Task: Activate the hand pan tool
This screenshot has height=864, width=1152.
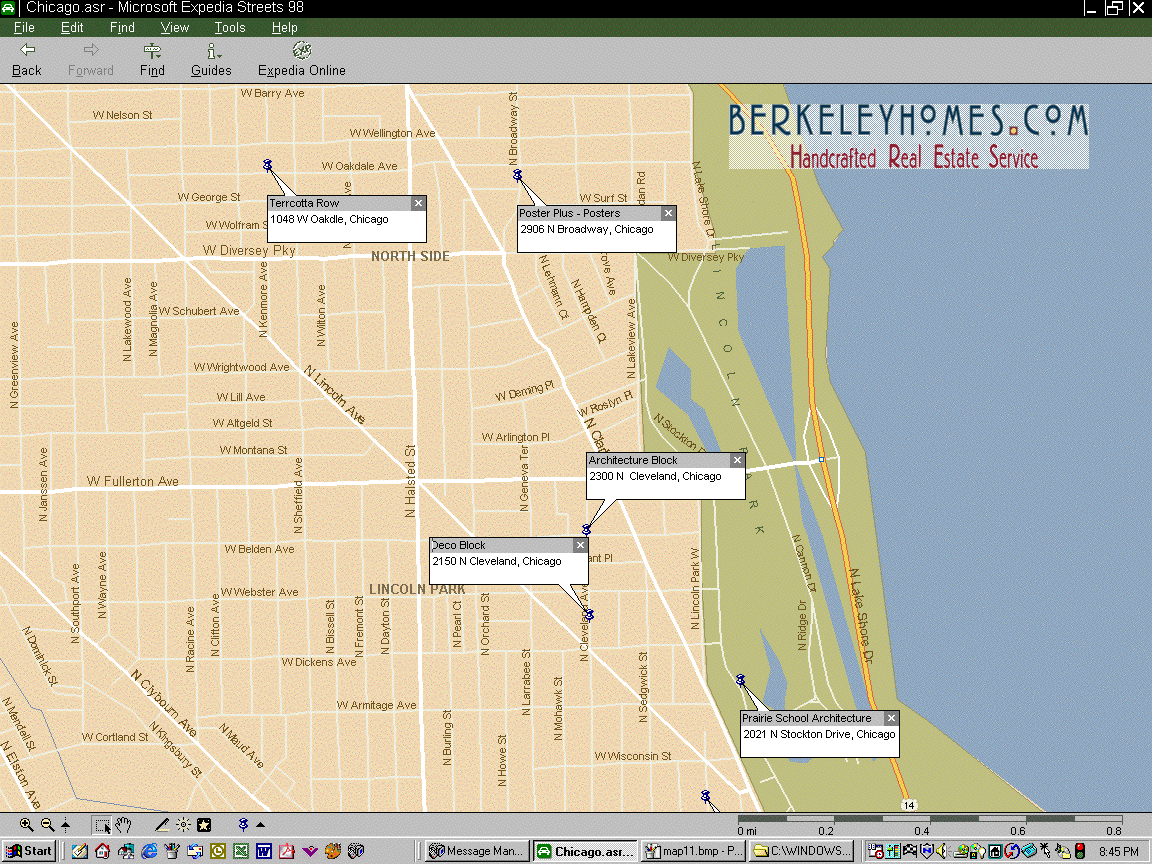Action: click(x=123, y=825)
